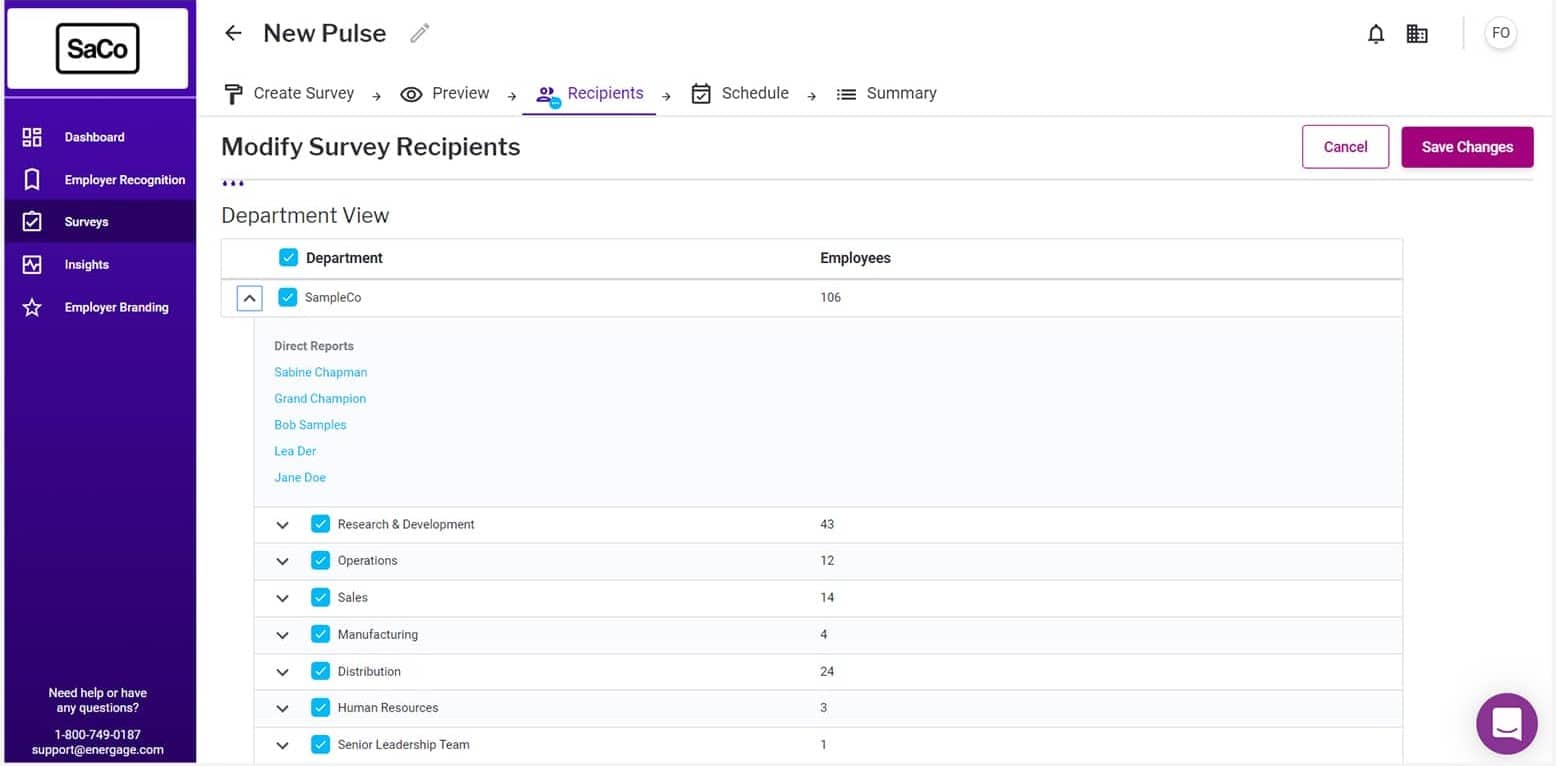Click the 1-800-749-0187 phone number
The width and height of the screenshot is (1556, 766).
click(x=97, y=735)
